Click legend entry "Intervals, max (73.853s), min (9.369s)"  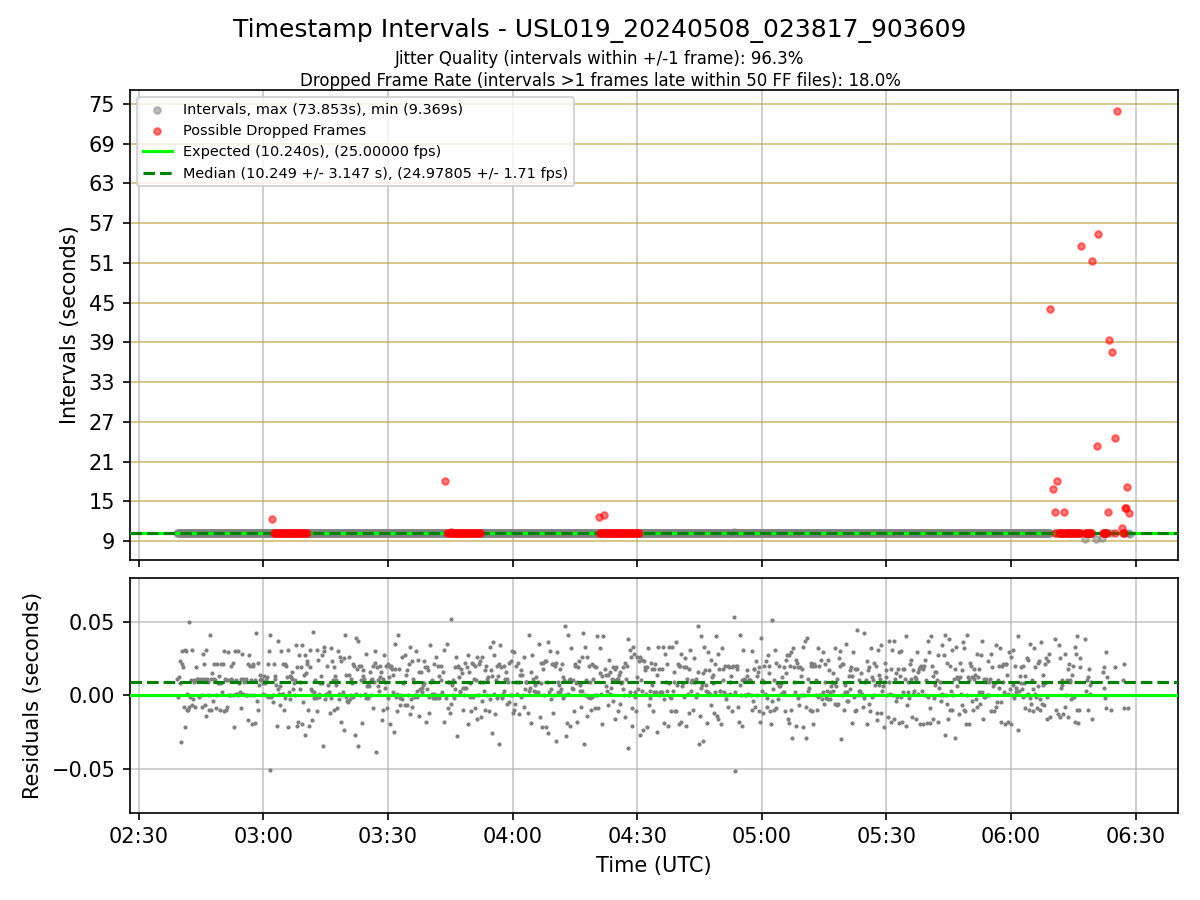(x=323, y=109)
